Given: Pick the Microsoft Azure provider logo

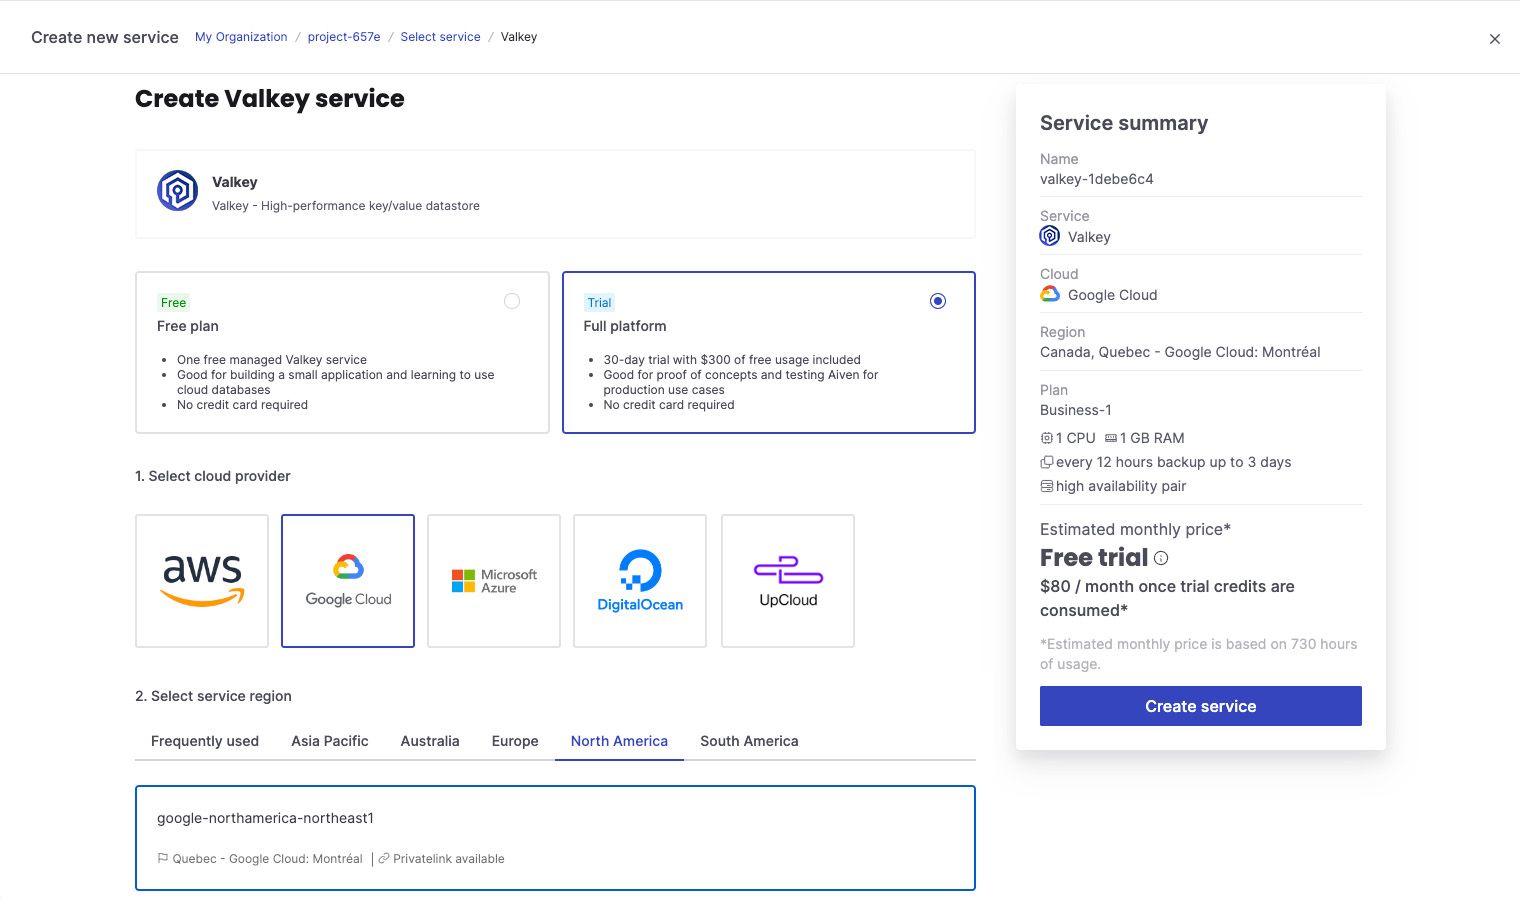Looking at the screenshot, I should [x=494, y=581].
